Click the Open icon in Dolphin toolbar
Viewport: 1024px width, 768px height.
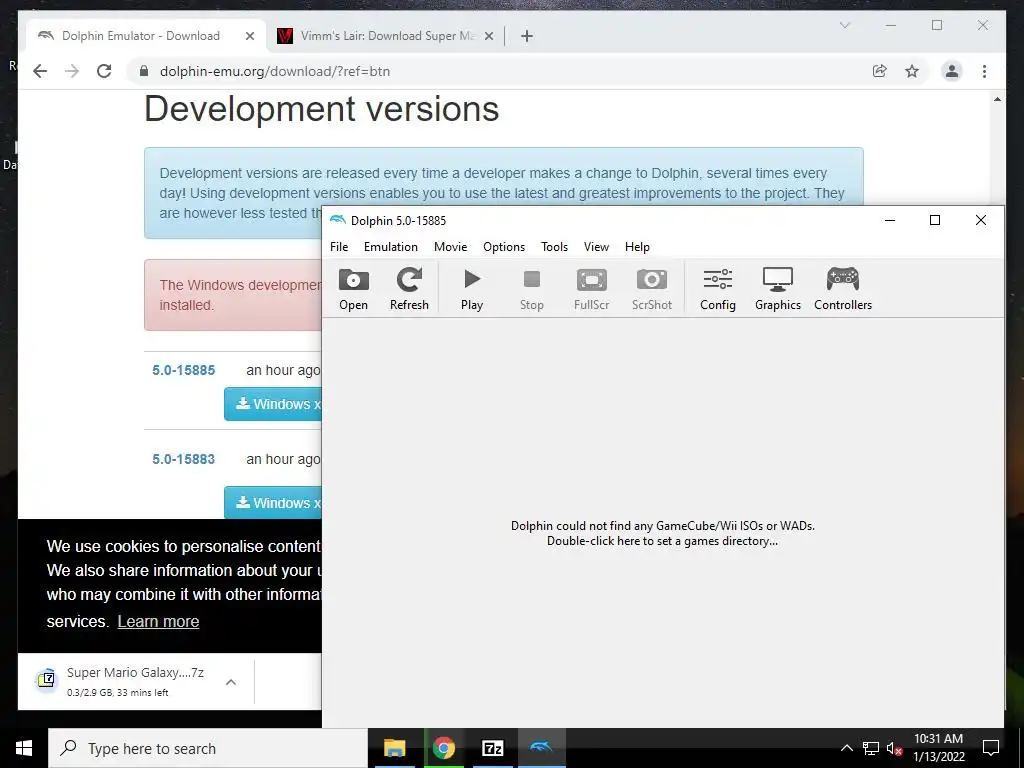pyautogui.click(x=353, y=289)
